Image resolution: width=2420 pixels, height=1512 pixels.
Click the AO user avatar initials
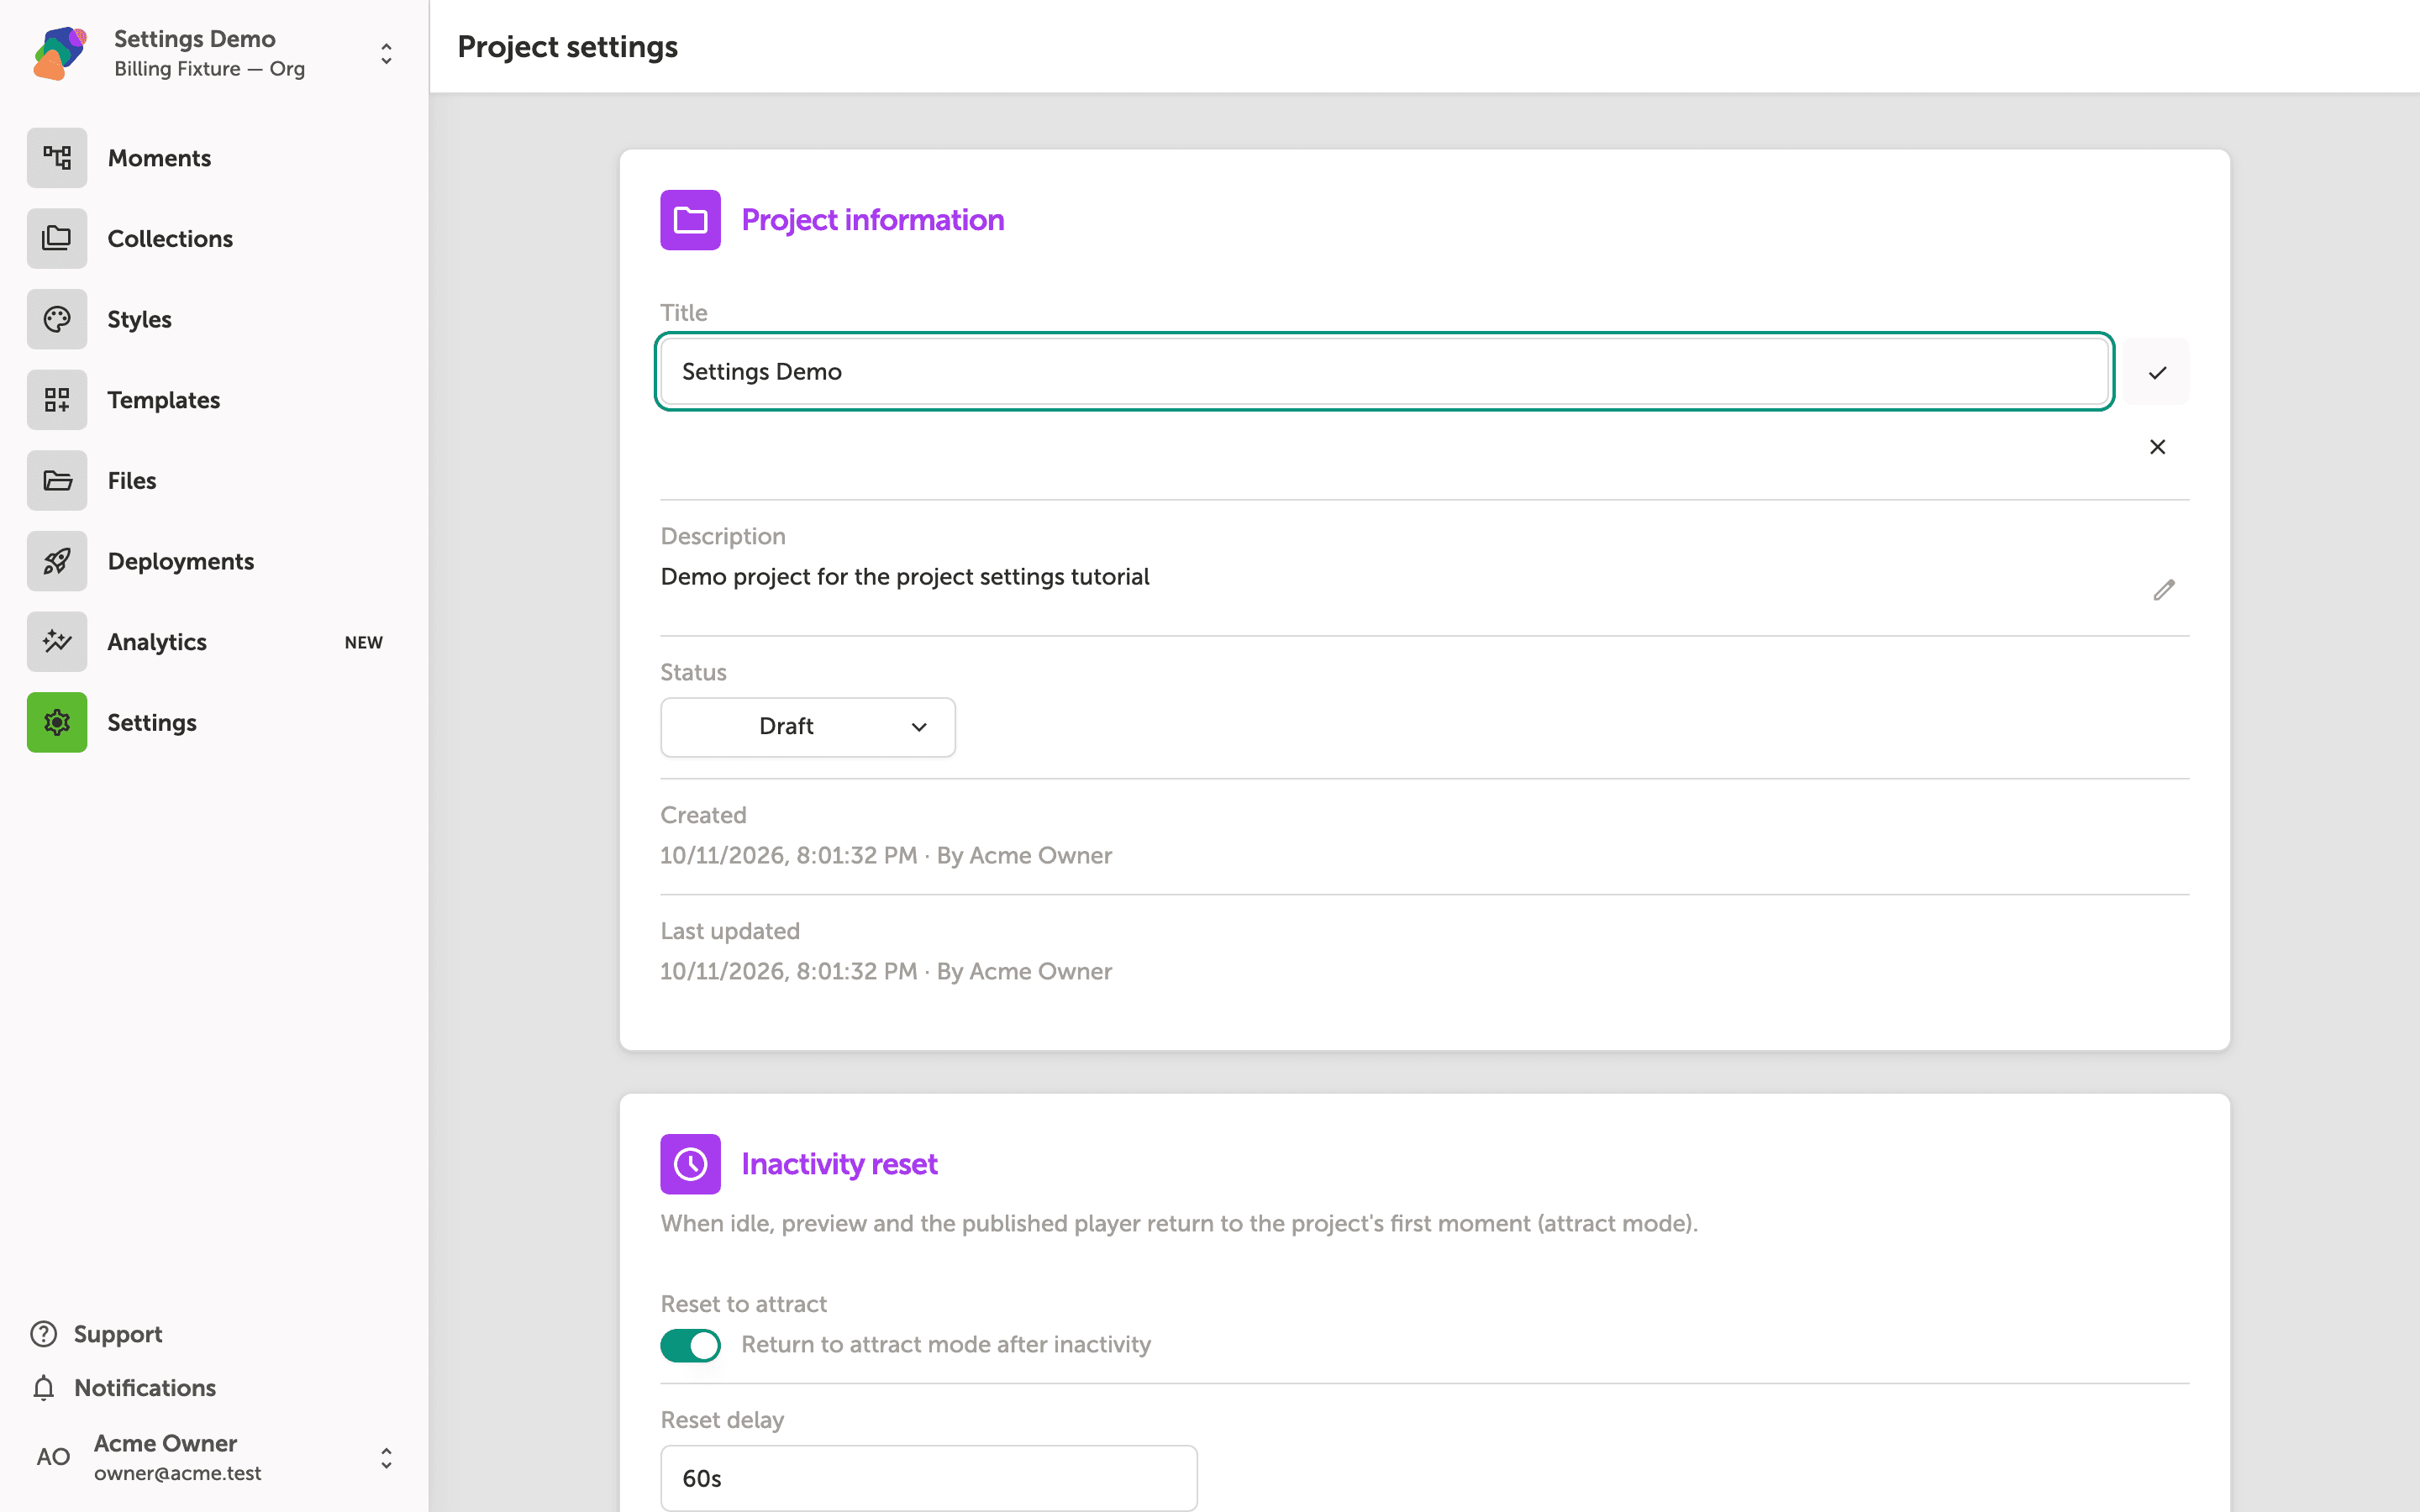[x=54, y=1457]
